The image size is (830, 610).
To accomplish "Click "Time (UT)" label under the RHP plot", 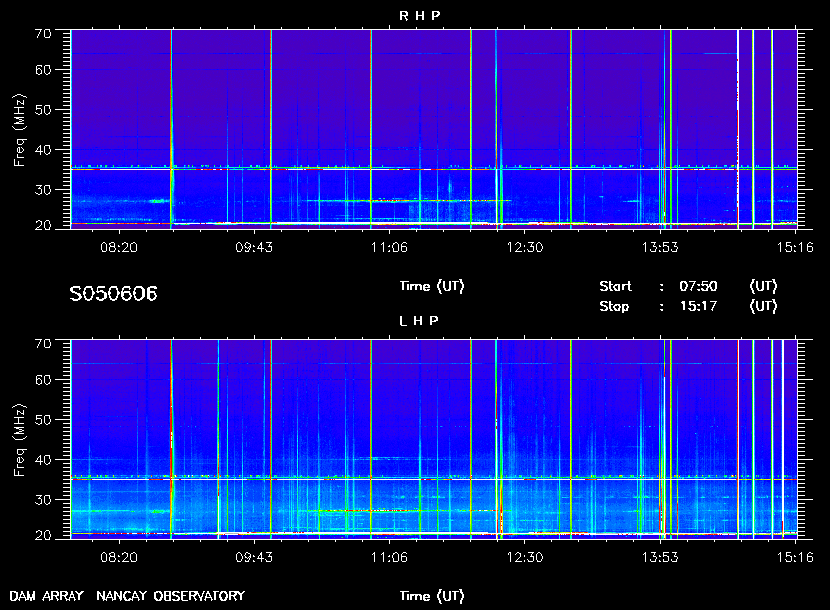I will (x=432, y=286).
